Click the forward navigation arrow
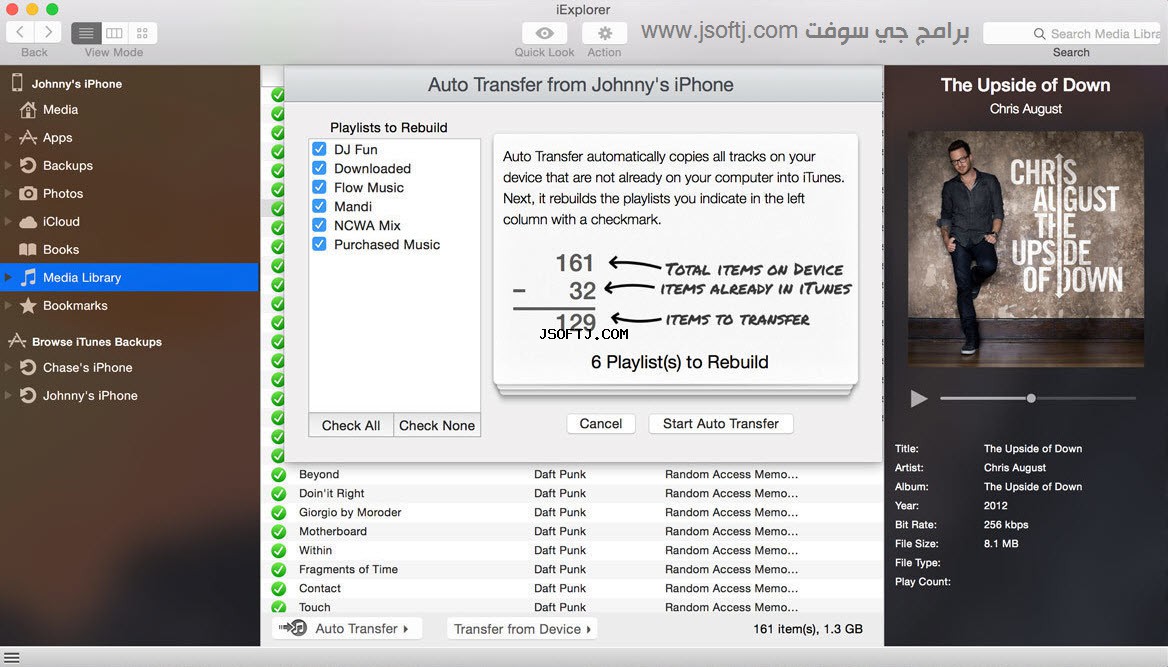 tap(48, 32)
